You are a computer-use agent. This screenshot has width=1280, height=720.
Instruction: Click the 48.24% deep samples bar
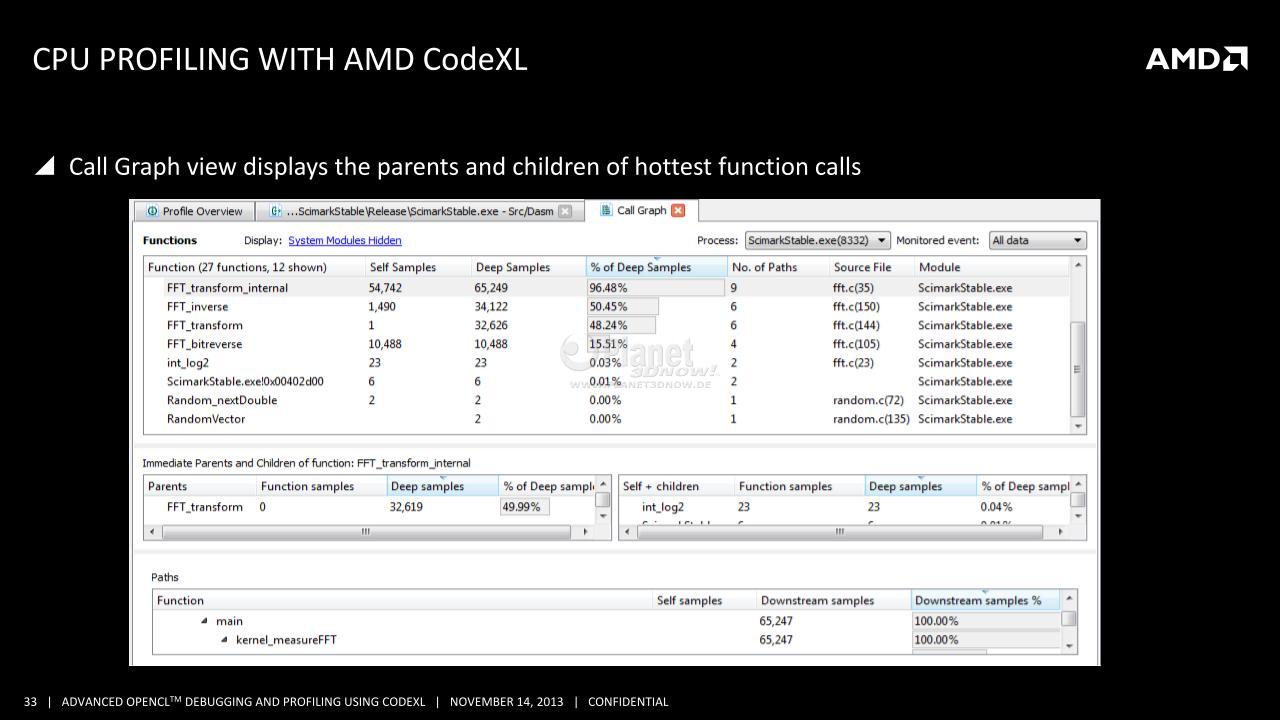621,325
